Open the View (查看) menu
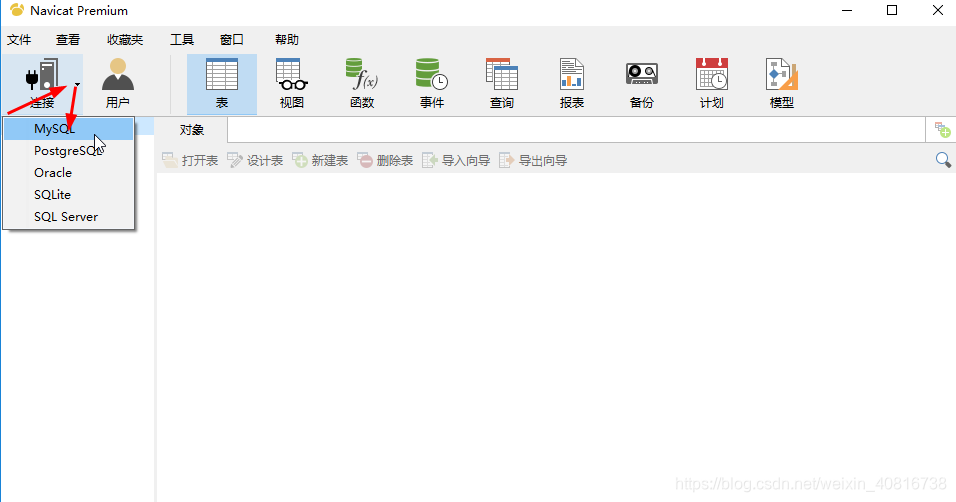Image resolution: width=956 pixels, height=502 pixels. 68,40
